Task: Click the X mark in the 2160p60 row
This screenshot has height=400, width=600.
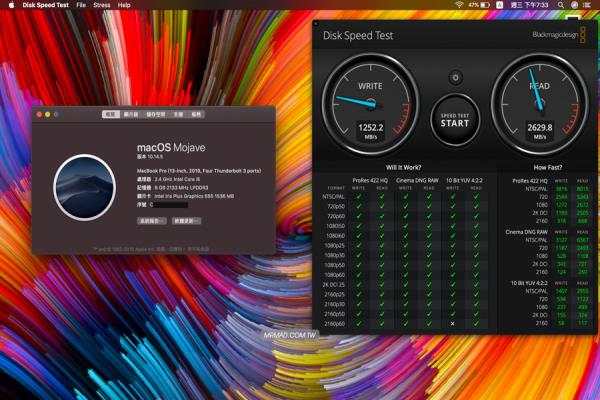Action: pyautogui.click(x=453, y=324)
